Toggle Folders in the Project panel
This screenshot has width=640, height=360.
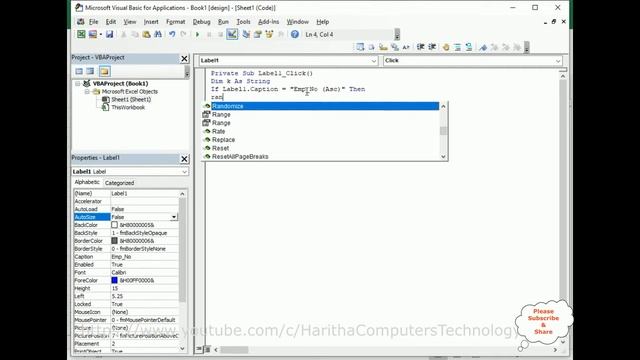click(104, 71)
